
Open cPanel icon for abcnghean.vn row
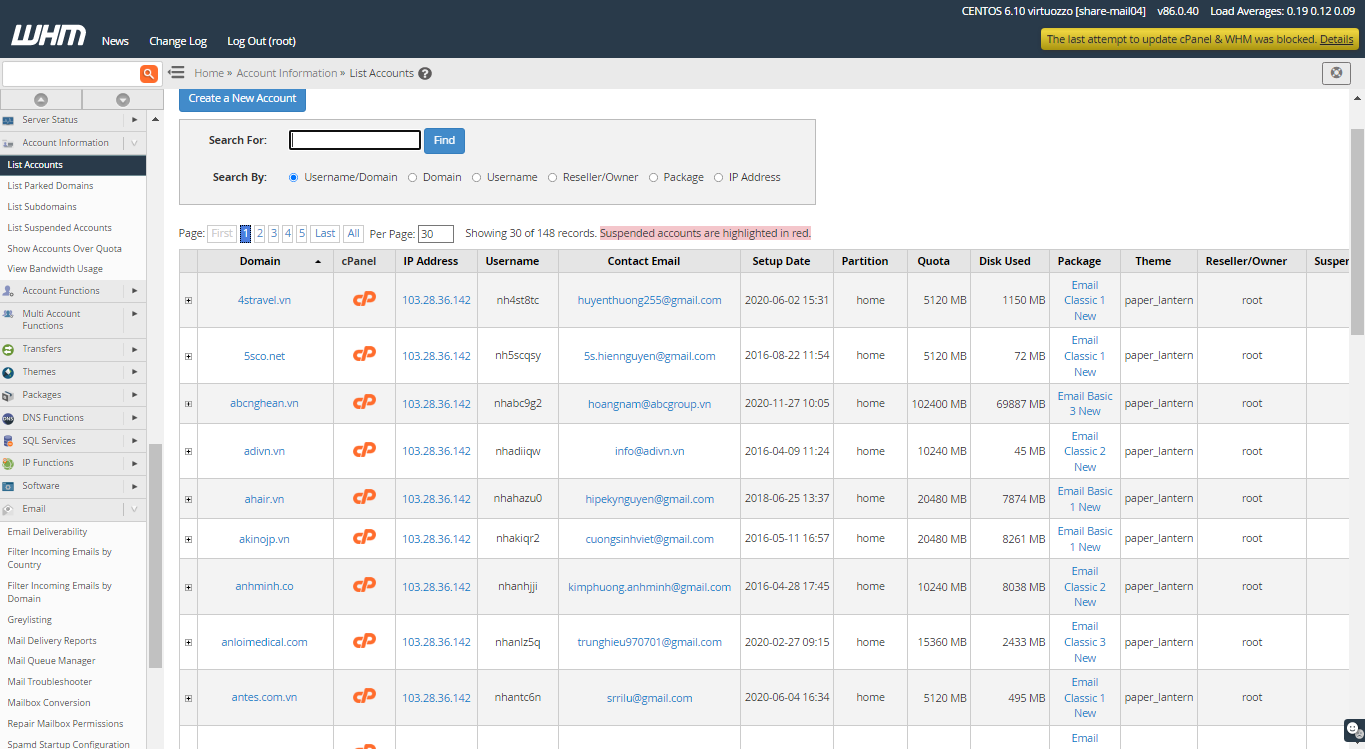[365, 402]
